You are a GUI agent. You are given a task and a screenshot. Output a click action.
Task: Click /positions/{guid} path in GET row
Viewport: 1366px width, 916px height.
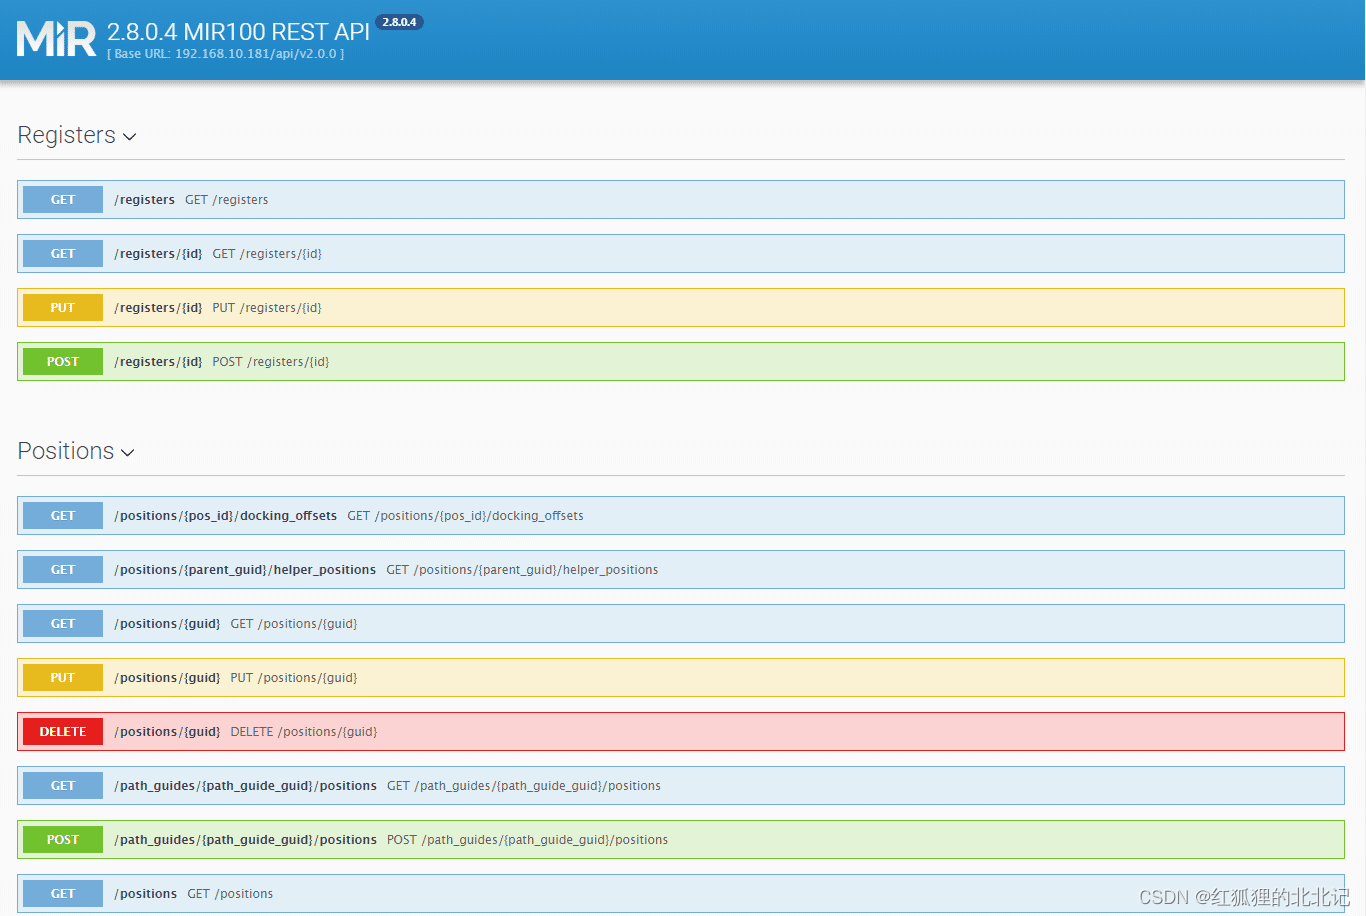(x=167, y=624)
